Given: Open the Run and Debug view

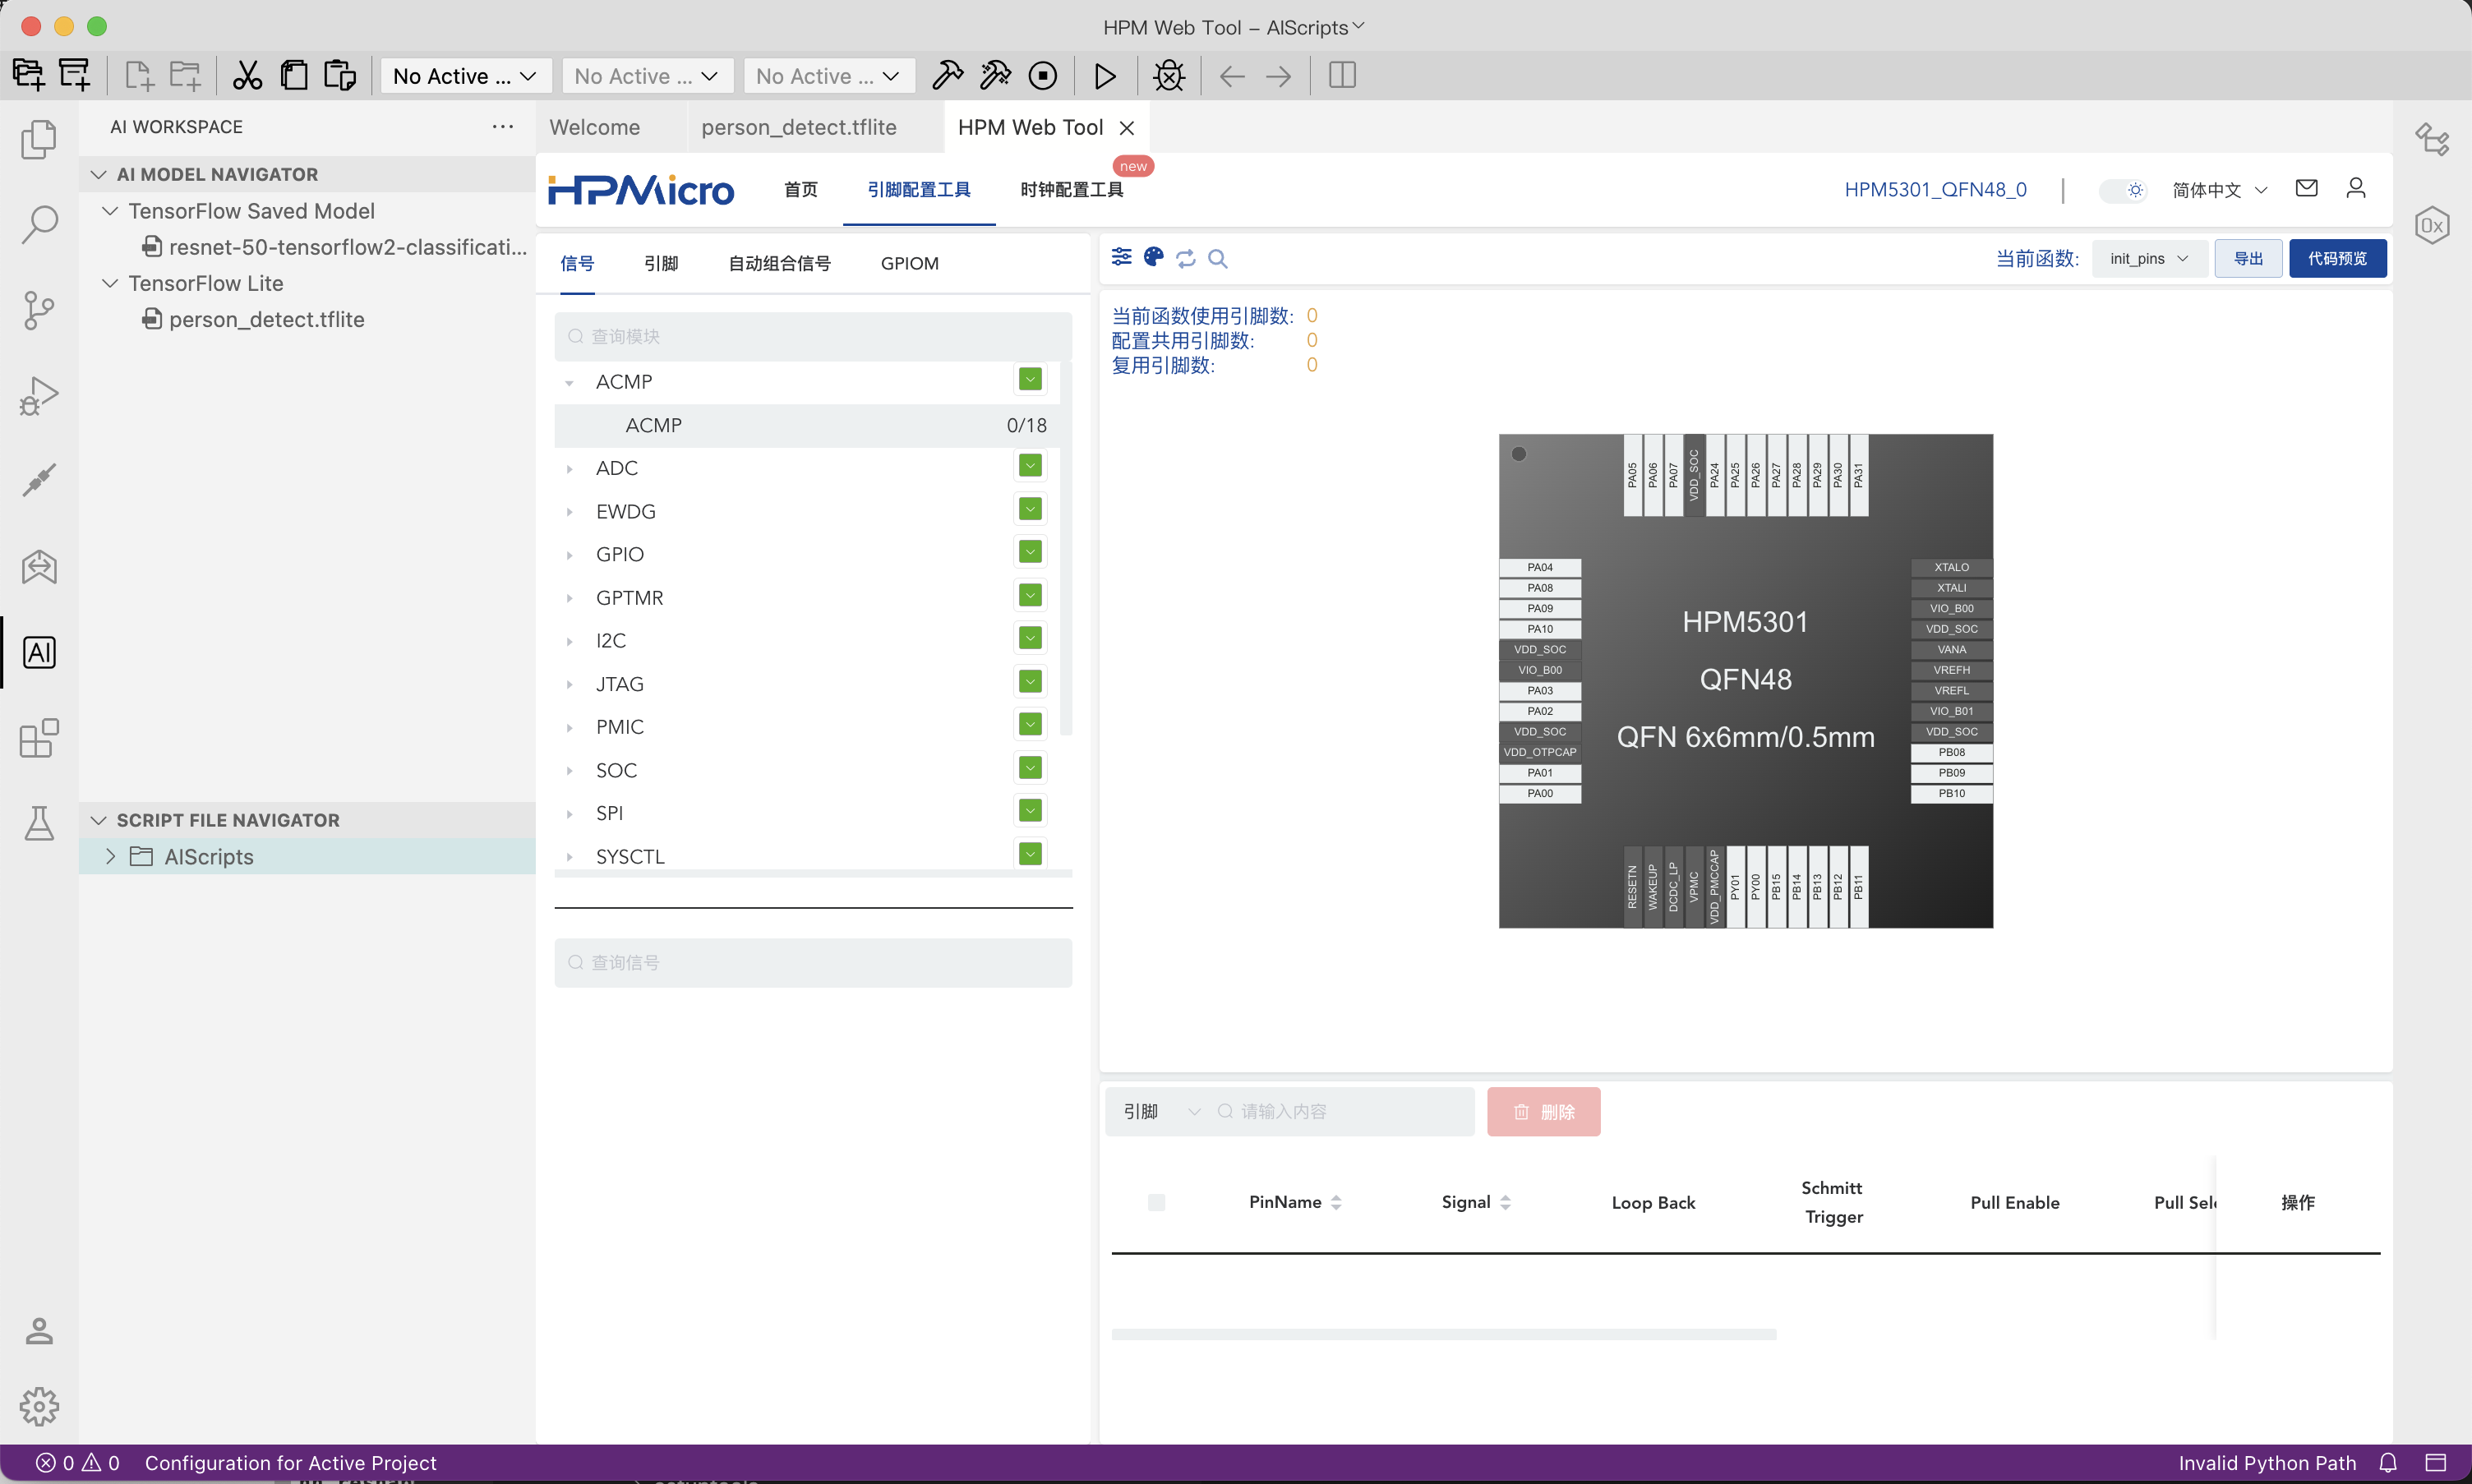Looking at the screenshot, I should 39,396.
